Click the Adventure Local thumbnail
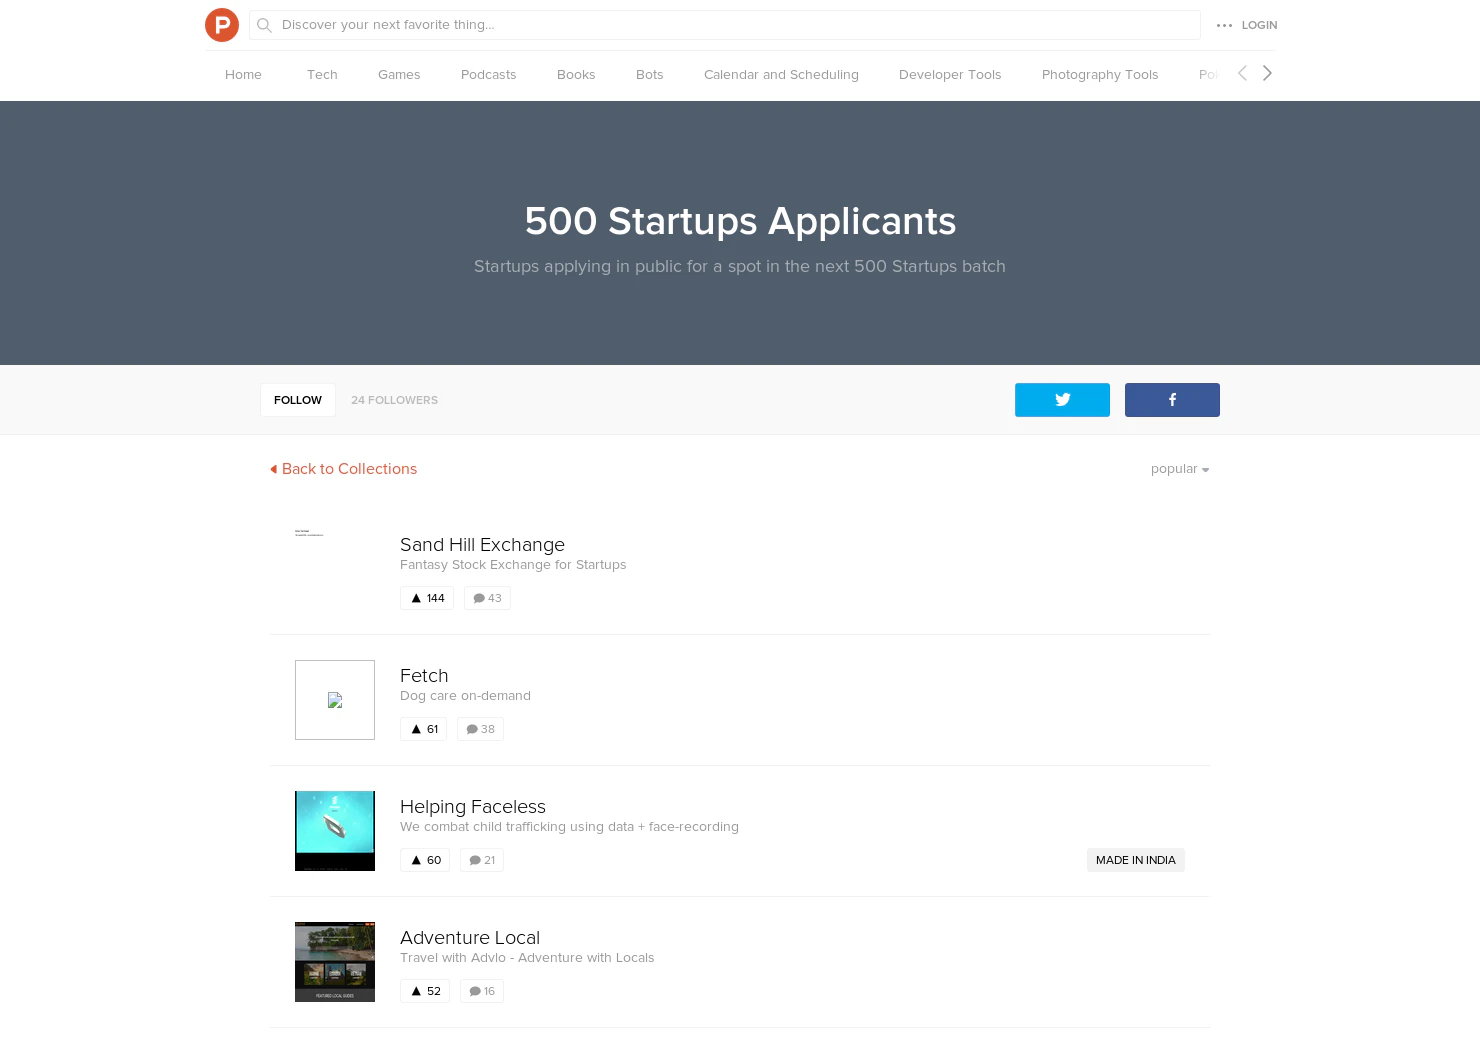This screenshot has width=1480, height=1037. click(x=335, y=962)
